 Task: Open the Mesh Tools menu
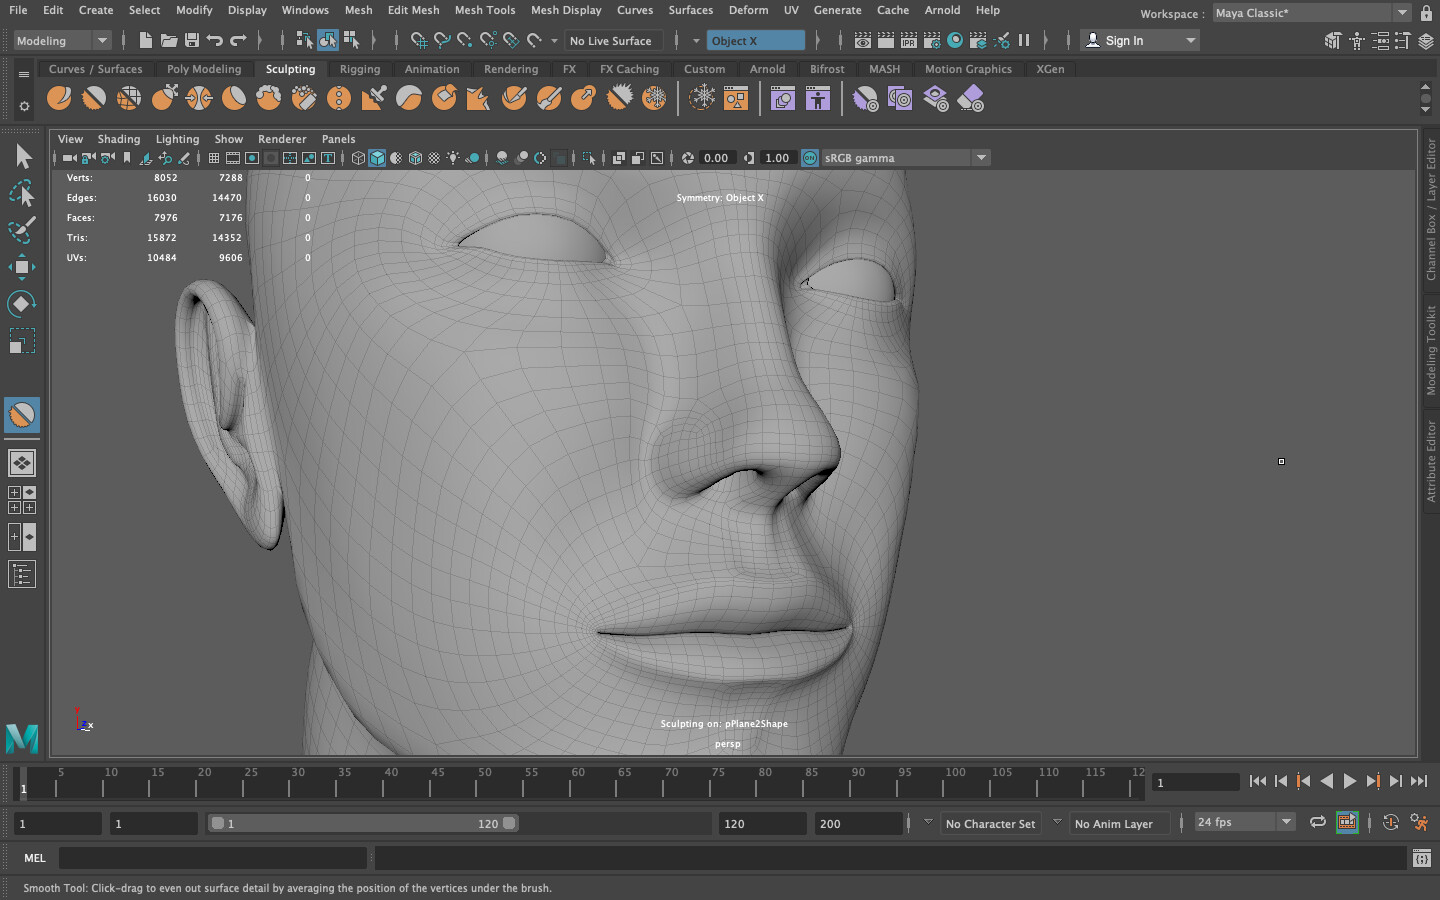[x=485, y=10]
